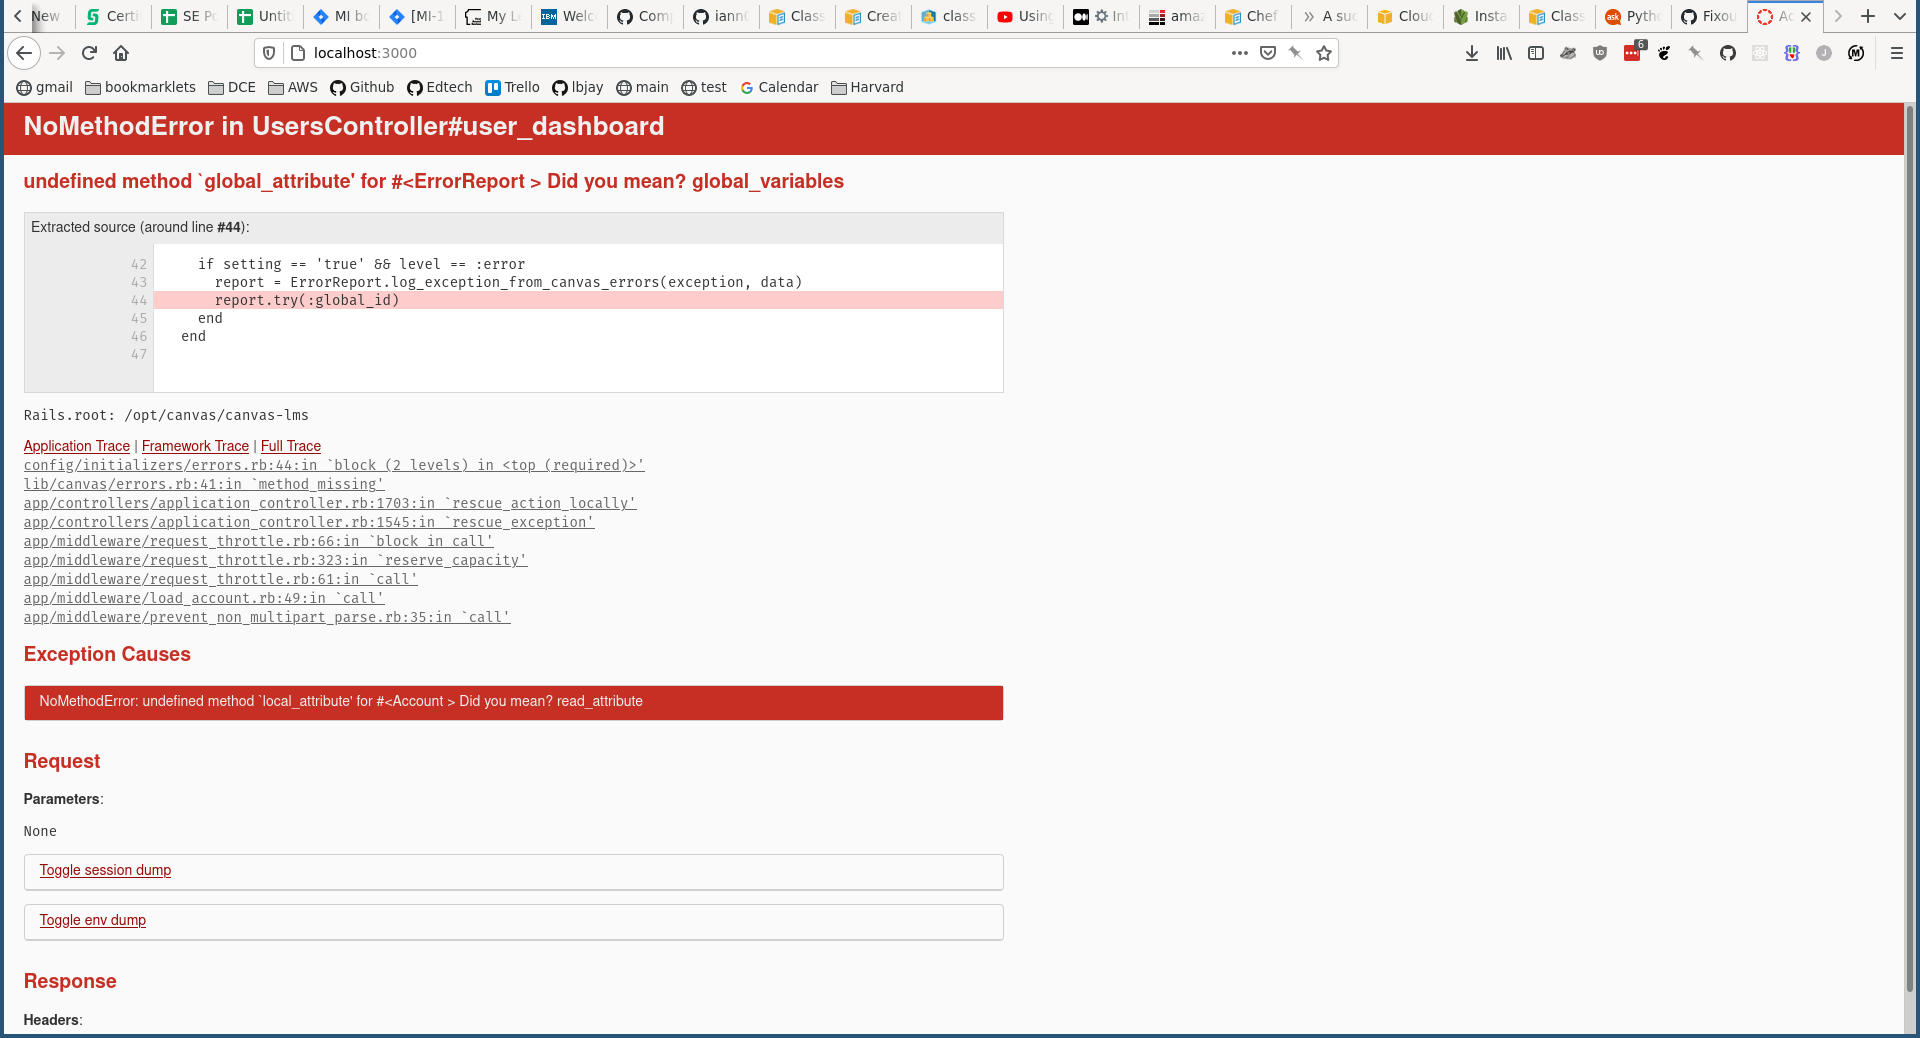
Task: Click the page vertical scrollbar
Action: [1909, 548]
